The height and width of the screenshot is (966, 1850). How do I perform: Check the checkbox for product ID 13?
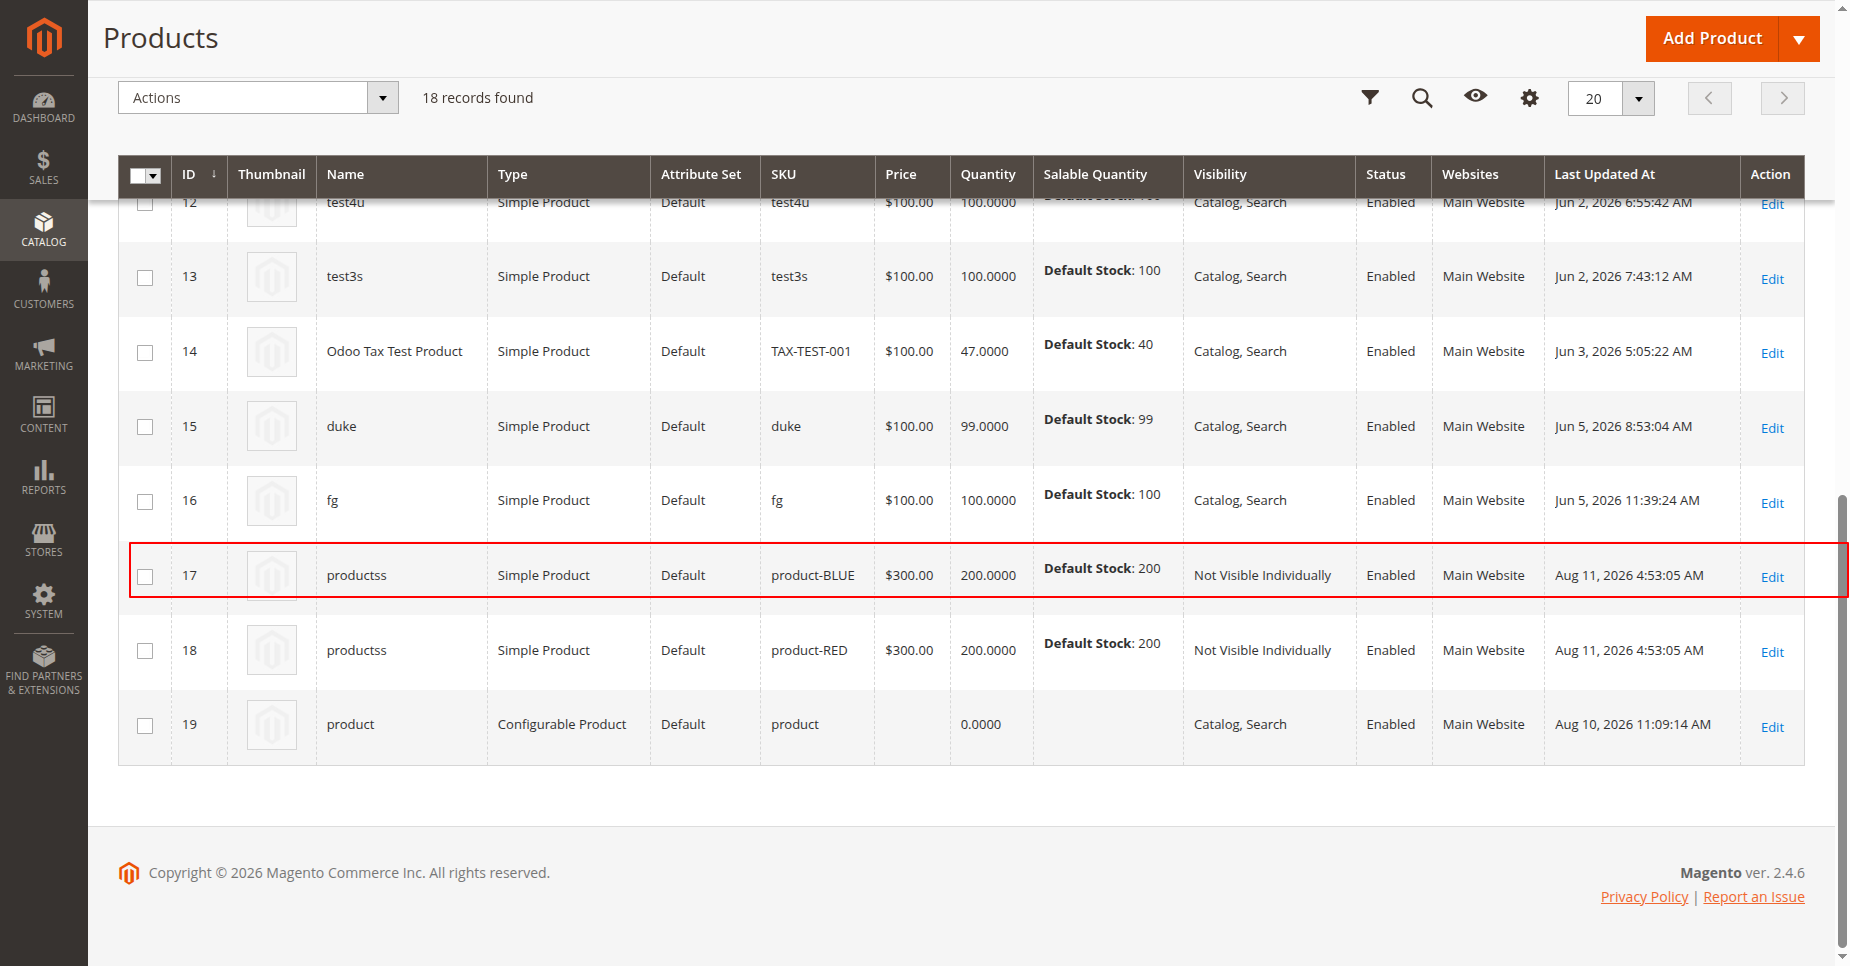tap(145, 278)
